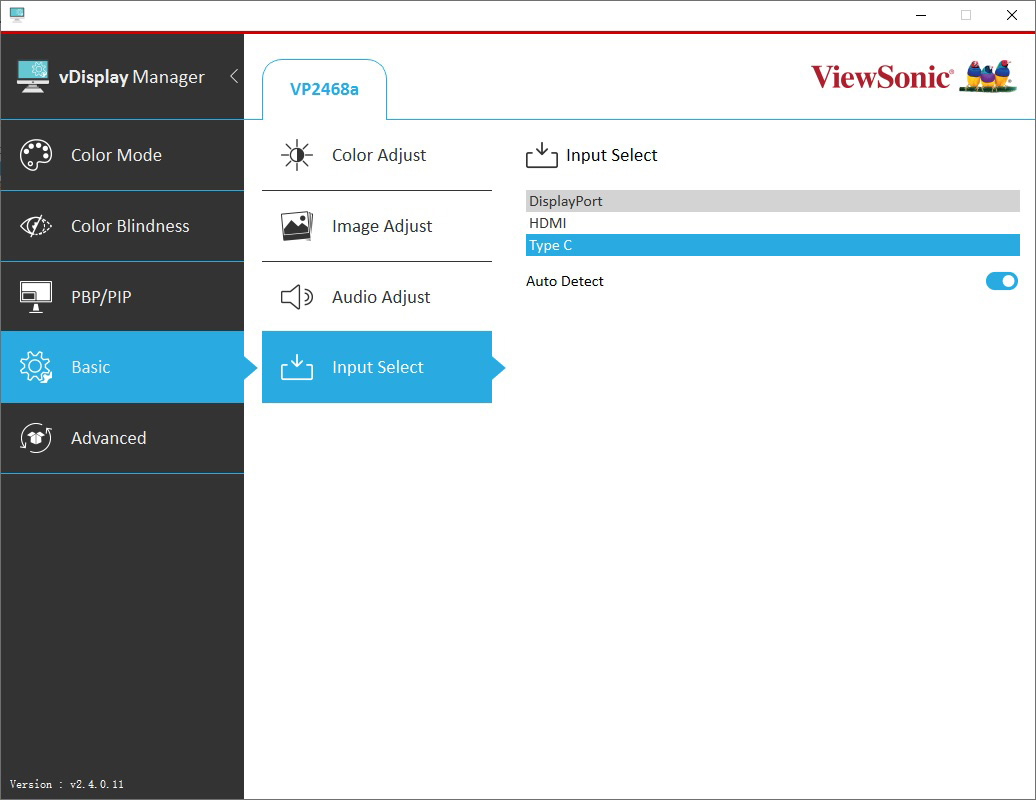Viewport: 1036px width, 800px height.
Task: Click the Input Select tray icon in submenu
Action: click(297, 367)
